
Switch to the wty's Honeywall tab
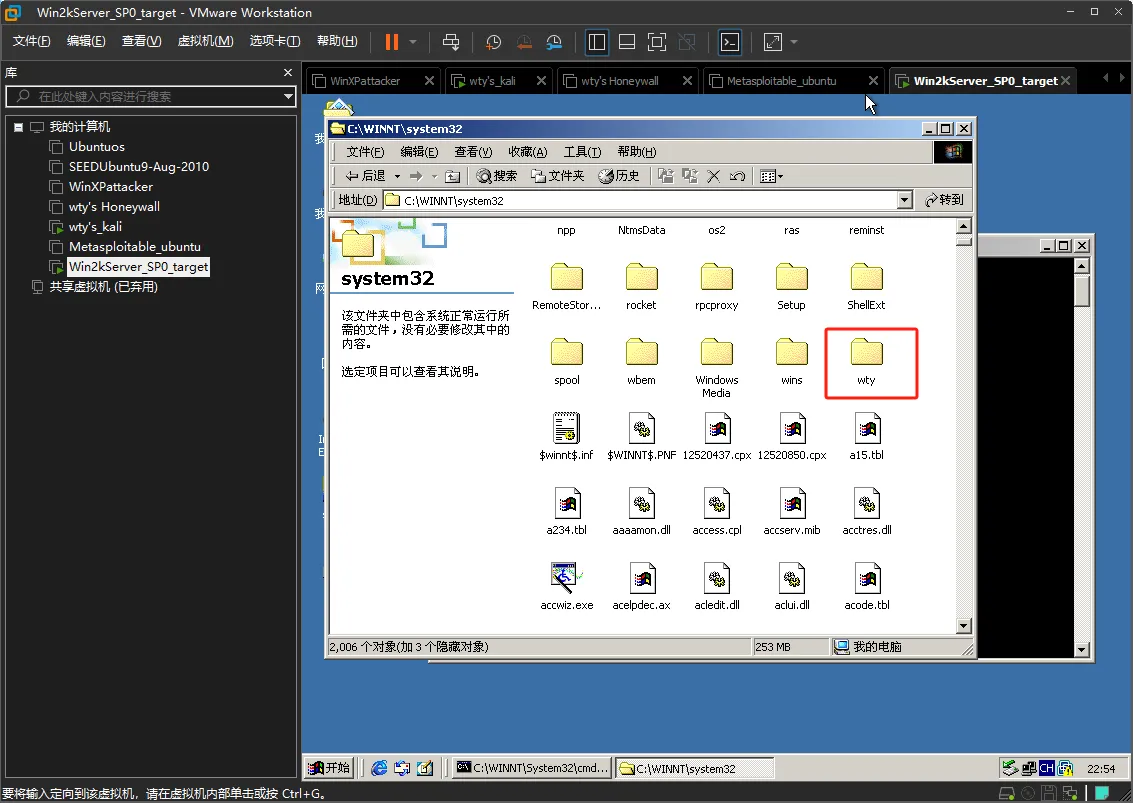(620, 81)
